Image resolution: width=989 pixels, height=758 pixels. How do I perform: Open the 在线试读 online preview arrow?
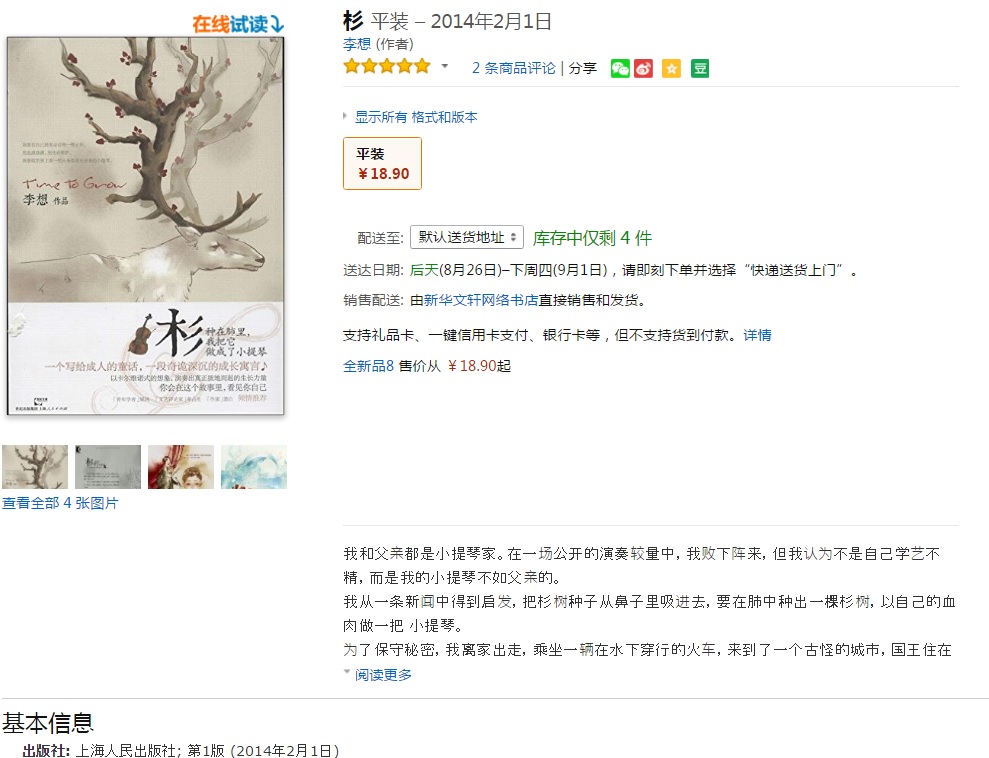coord(238,24)
